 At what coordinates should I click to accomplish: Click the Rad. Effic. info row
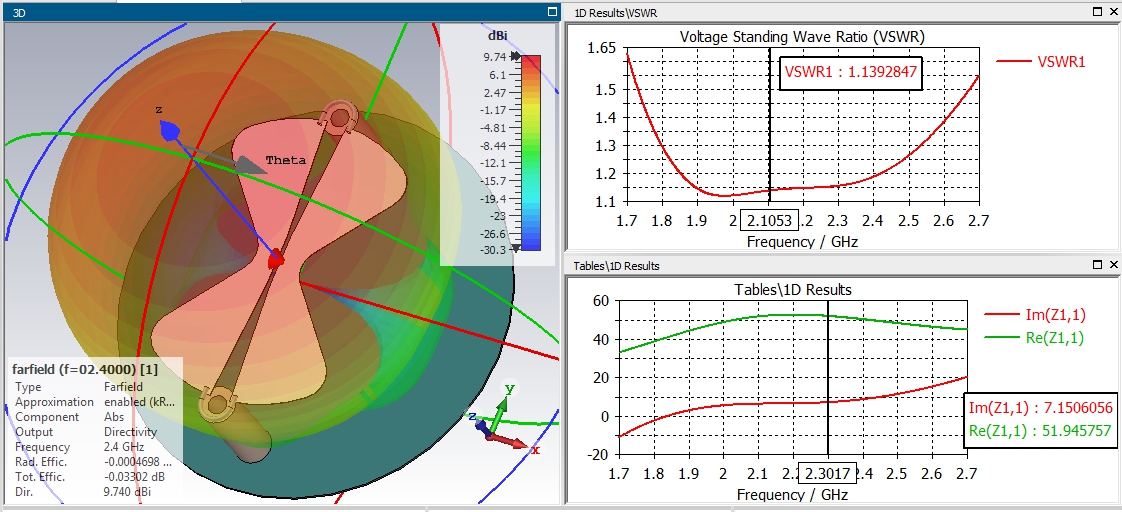coord(94,462)
